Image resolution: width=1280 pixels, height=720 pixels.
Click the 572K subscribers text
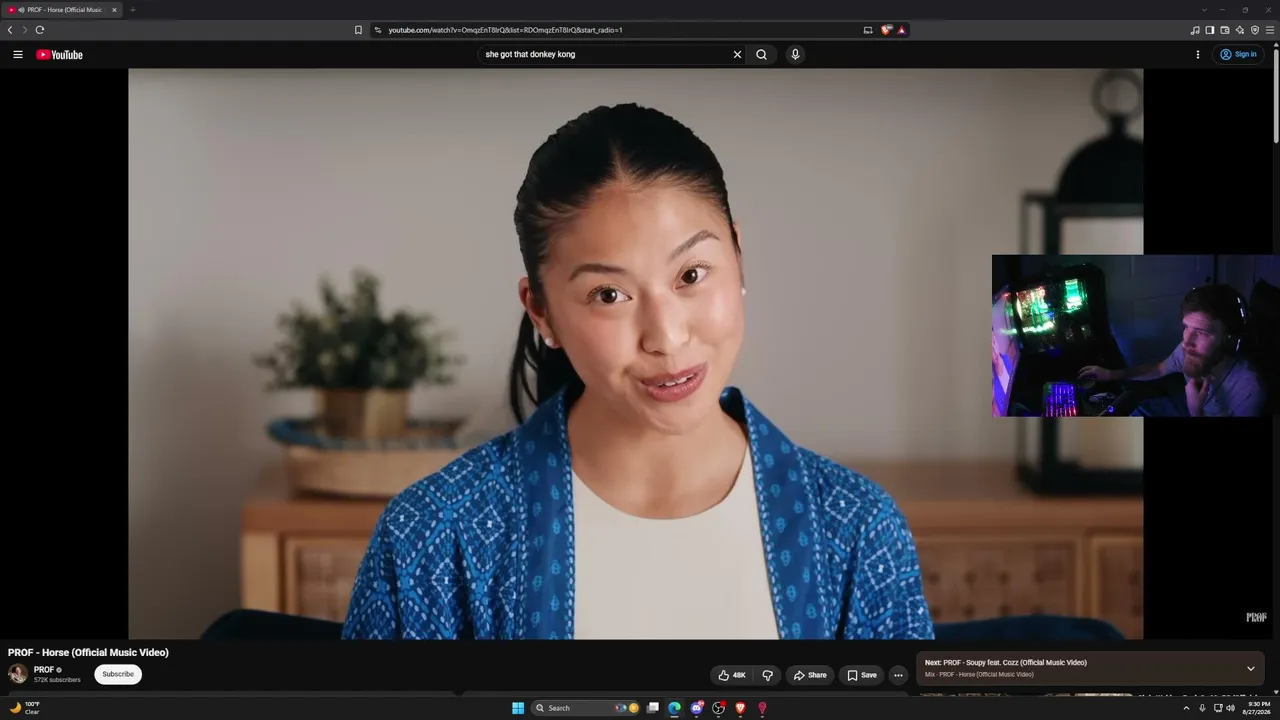tap(57, 680)
